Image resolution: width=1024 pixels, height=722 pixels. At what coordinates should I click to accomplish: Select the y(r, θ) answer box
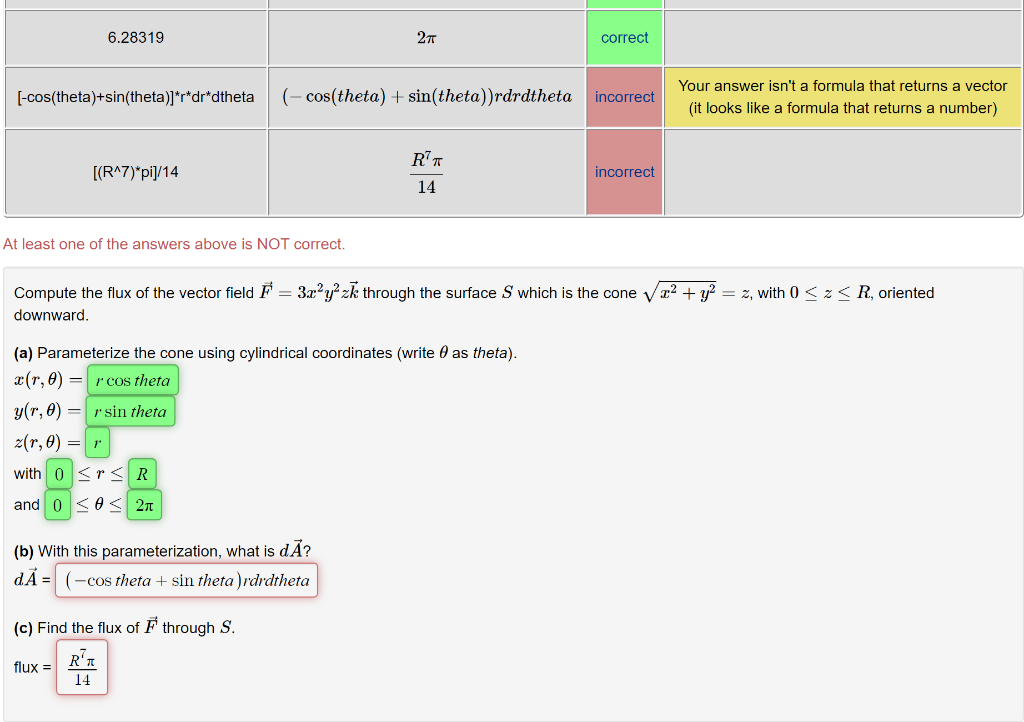130,411
